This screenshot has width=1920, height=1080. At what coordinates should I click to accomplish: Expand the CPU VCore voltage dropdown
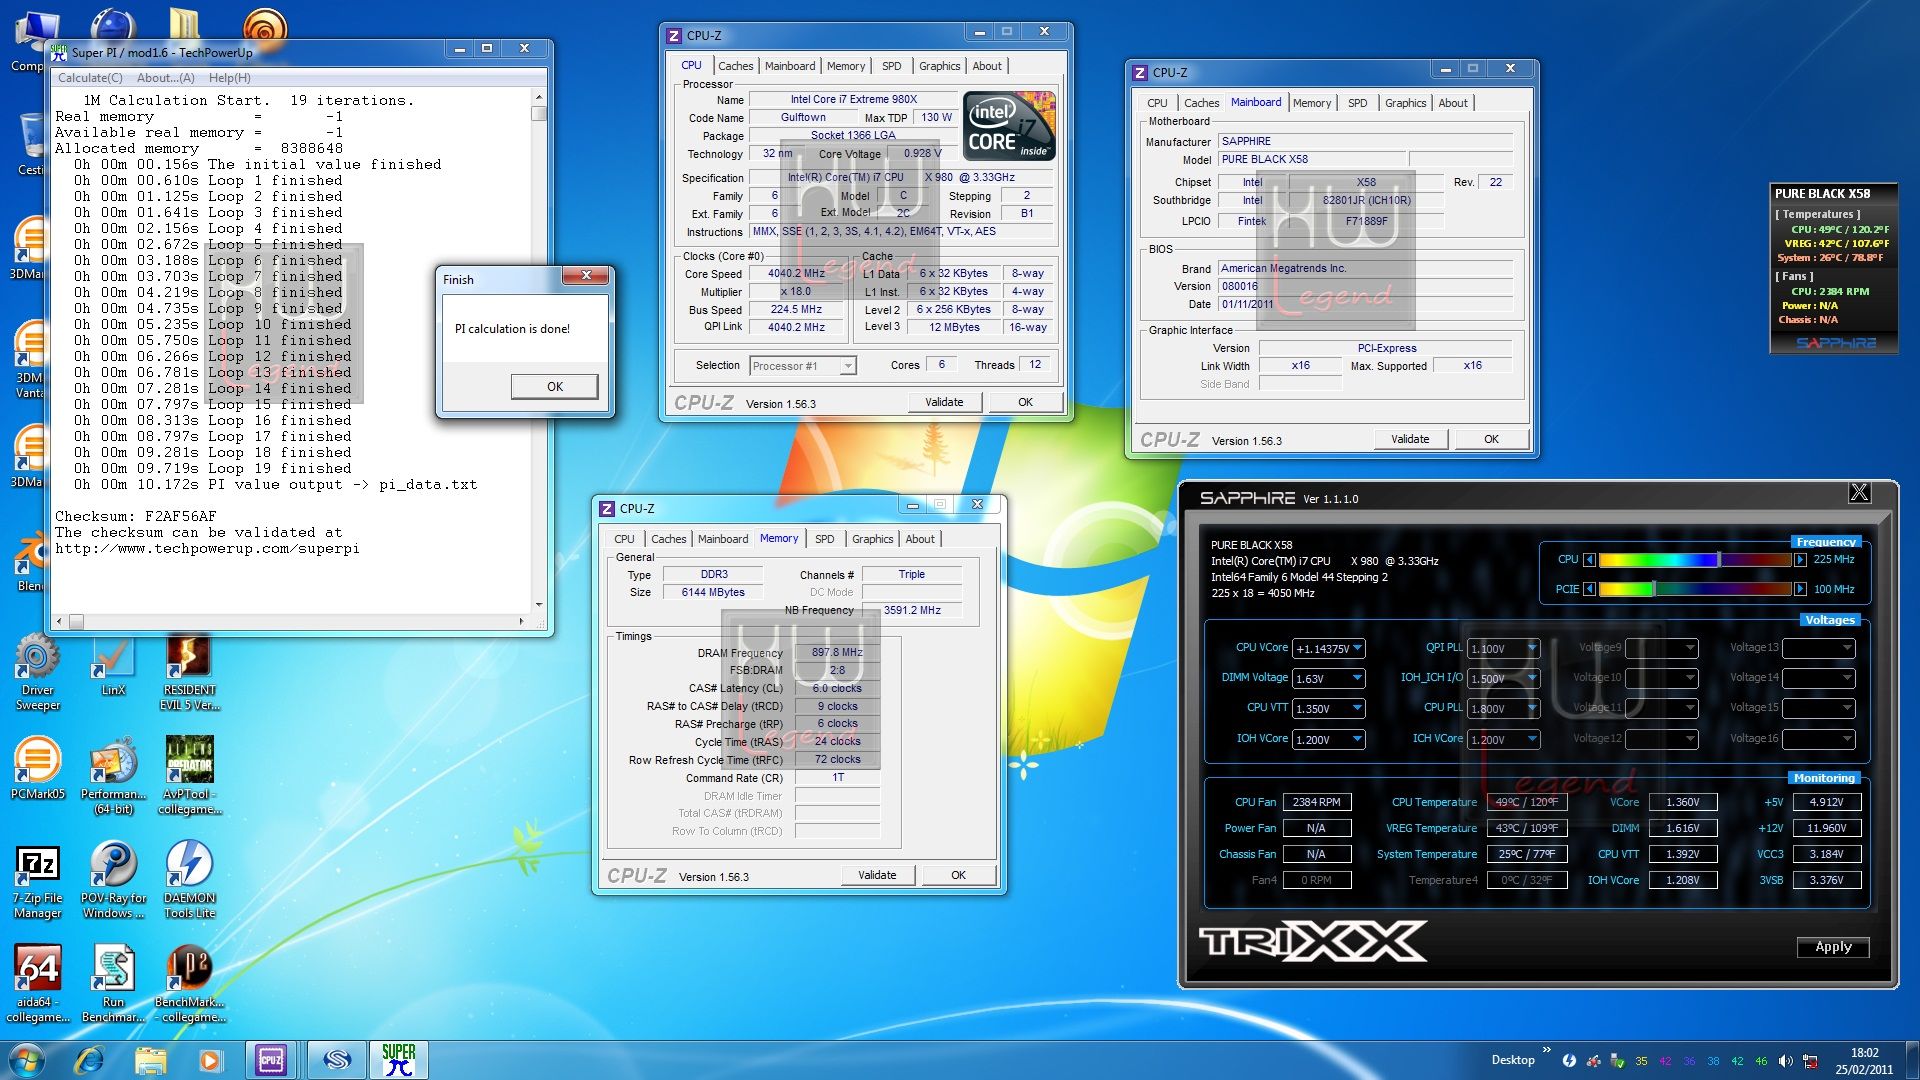point(1357,648)
